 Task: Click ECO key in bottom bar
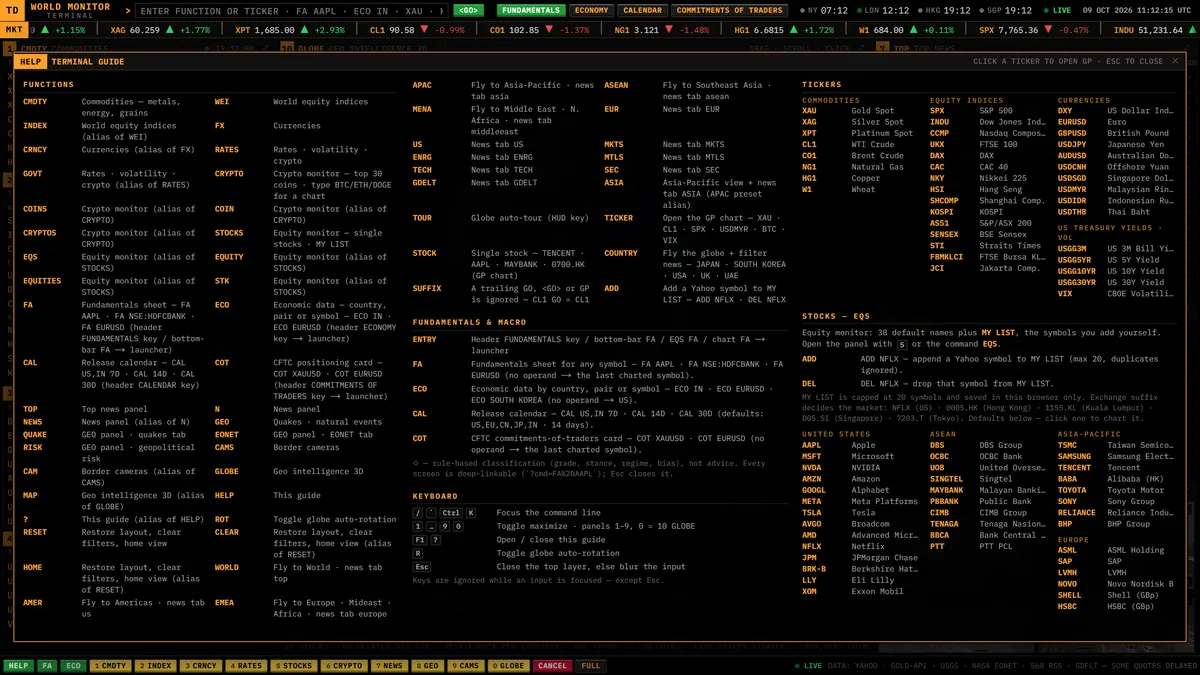(73, 665)
